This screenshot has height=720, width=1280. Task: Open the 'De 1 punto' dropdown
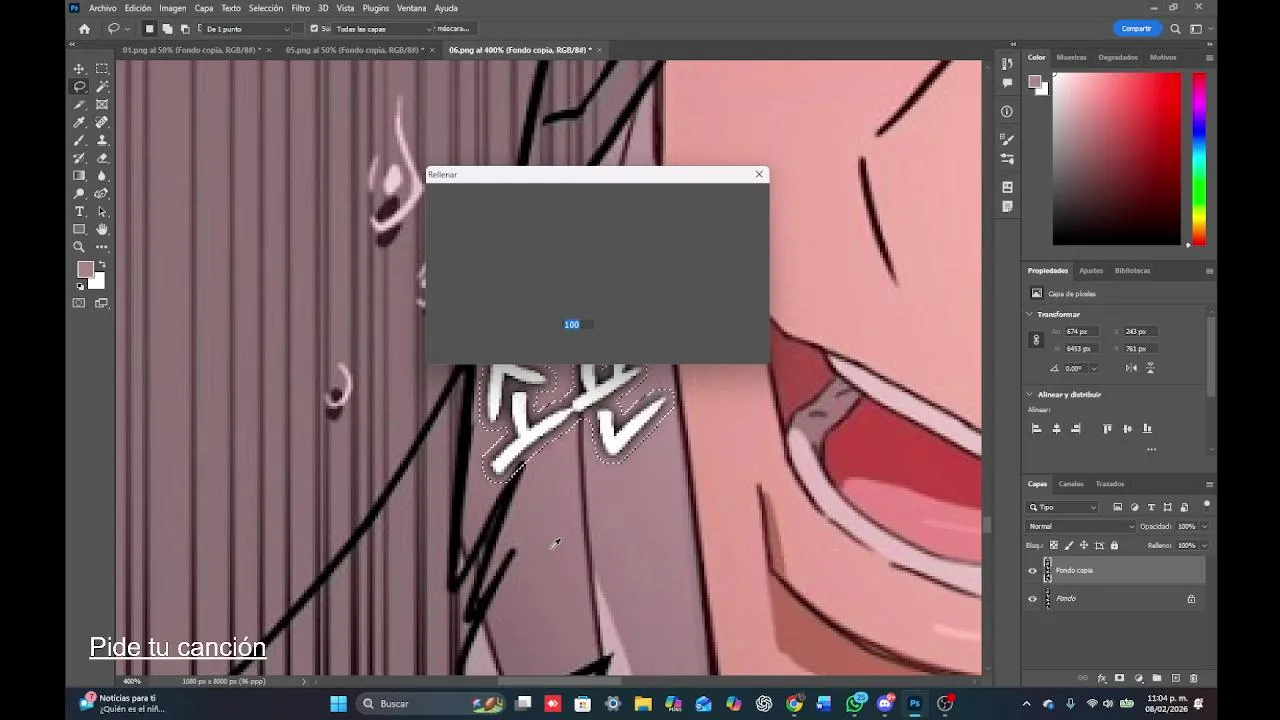[x=246, y=29]
